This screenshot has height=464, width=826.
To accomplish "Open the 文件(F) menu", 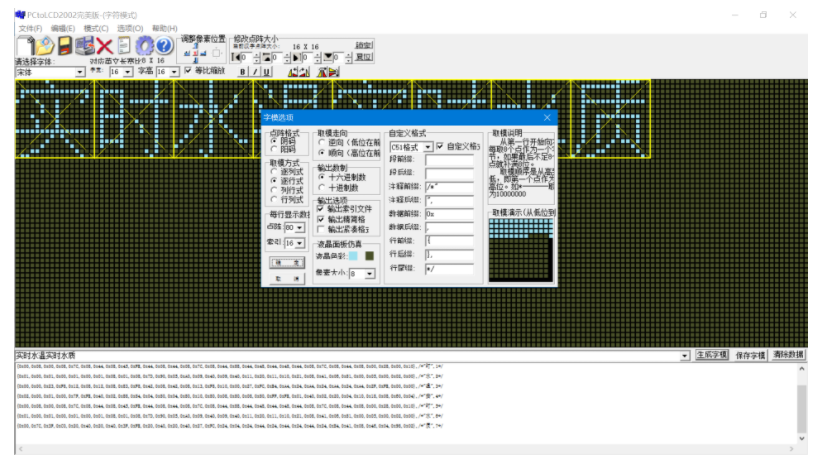I will tap(30, 28).
